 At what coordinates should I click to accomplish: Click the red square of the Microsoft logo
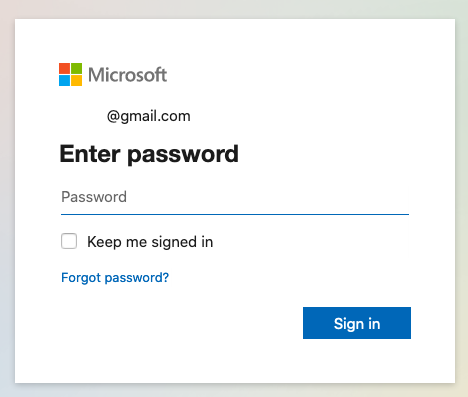64,68
